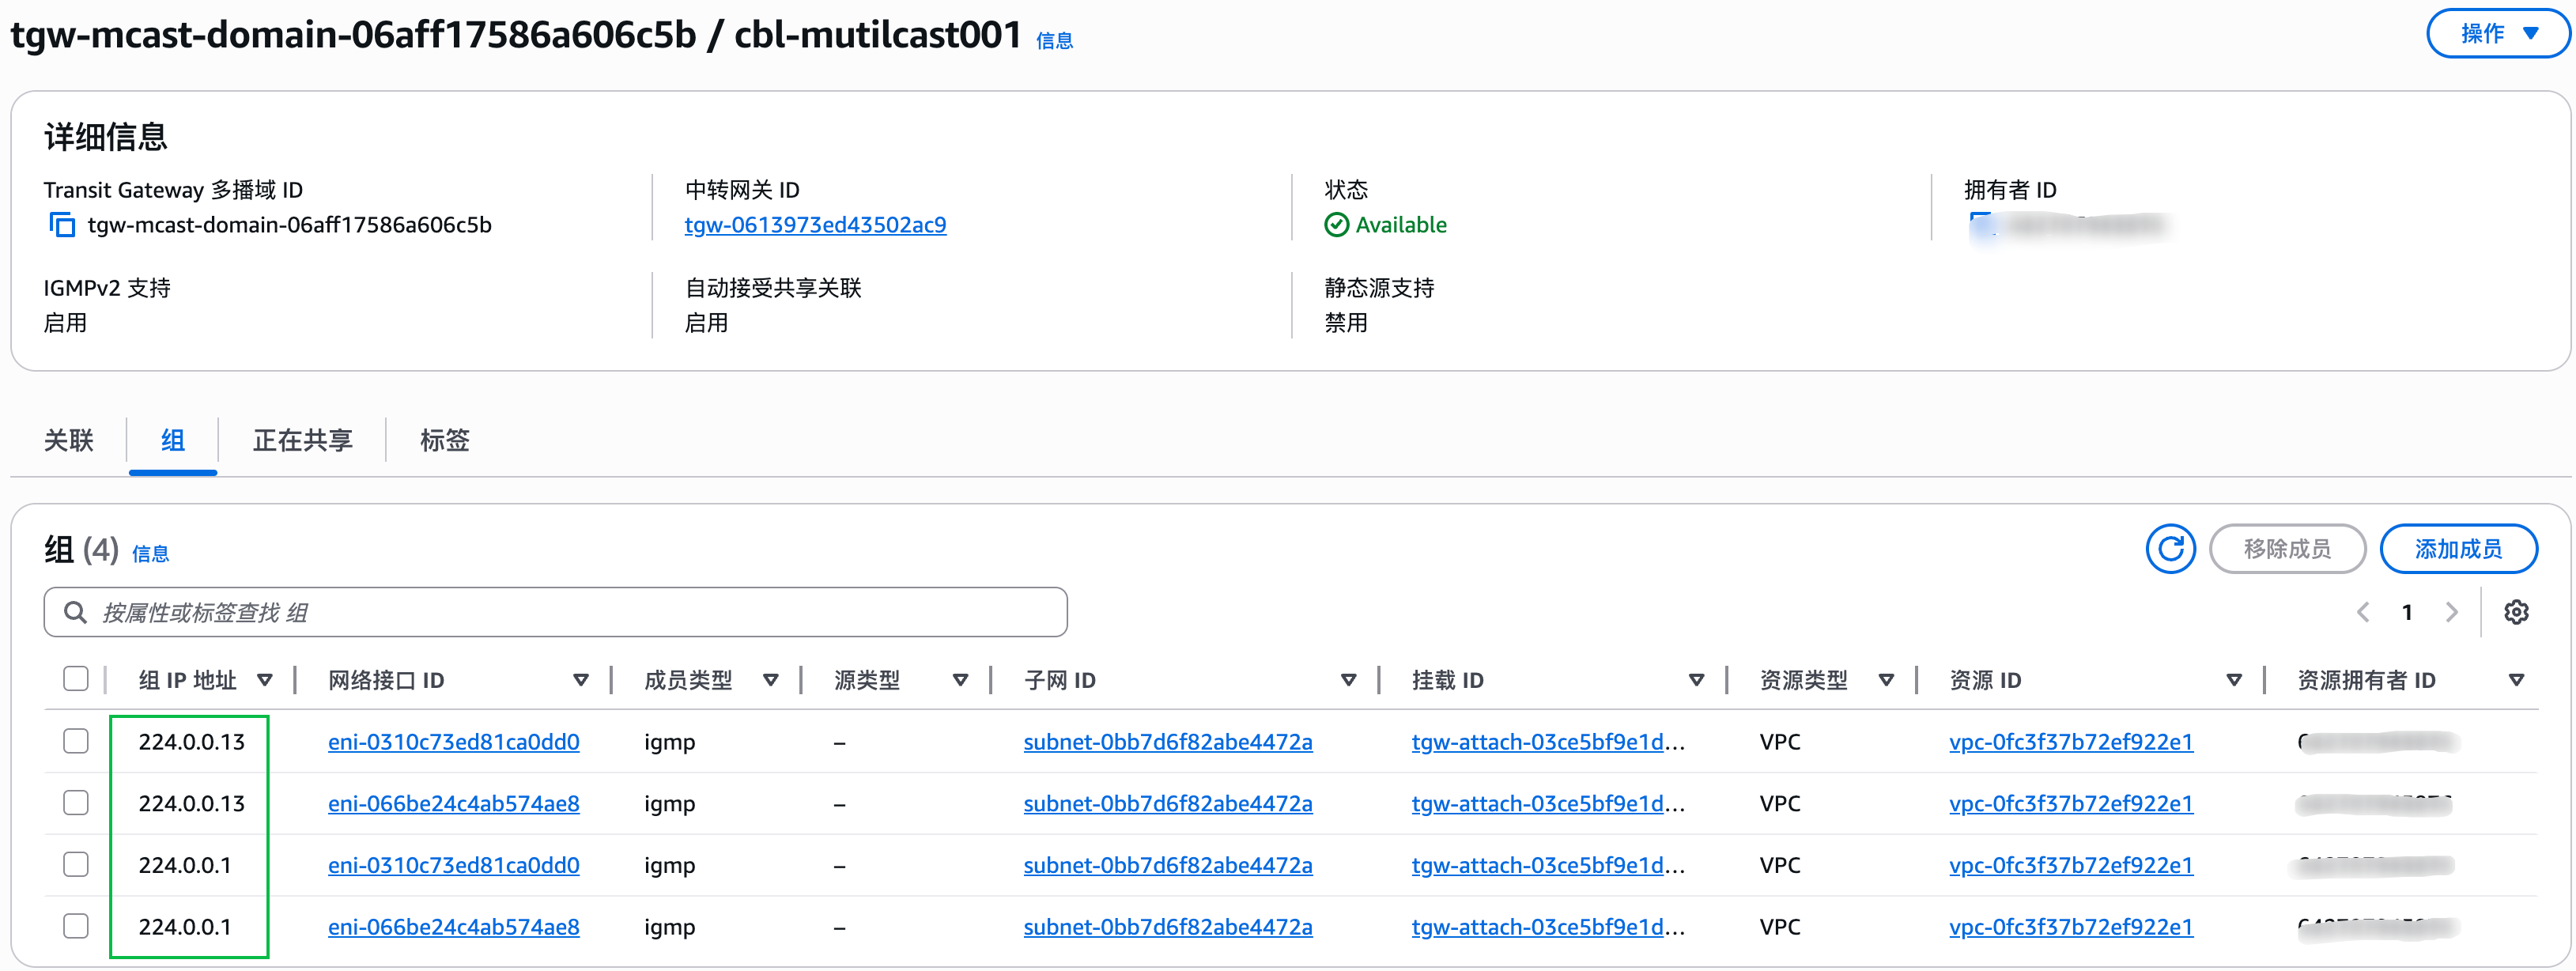Go to next page arrow

pos(2451,612)
